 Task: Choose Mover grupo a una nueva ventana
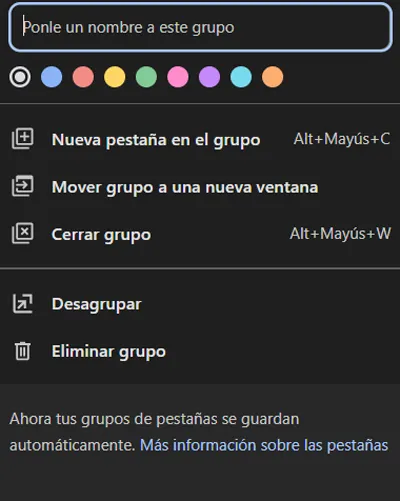200,187
